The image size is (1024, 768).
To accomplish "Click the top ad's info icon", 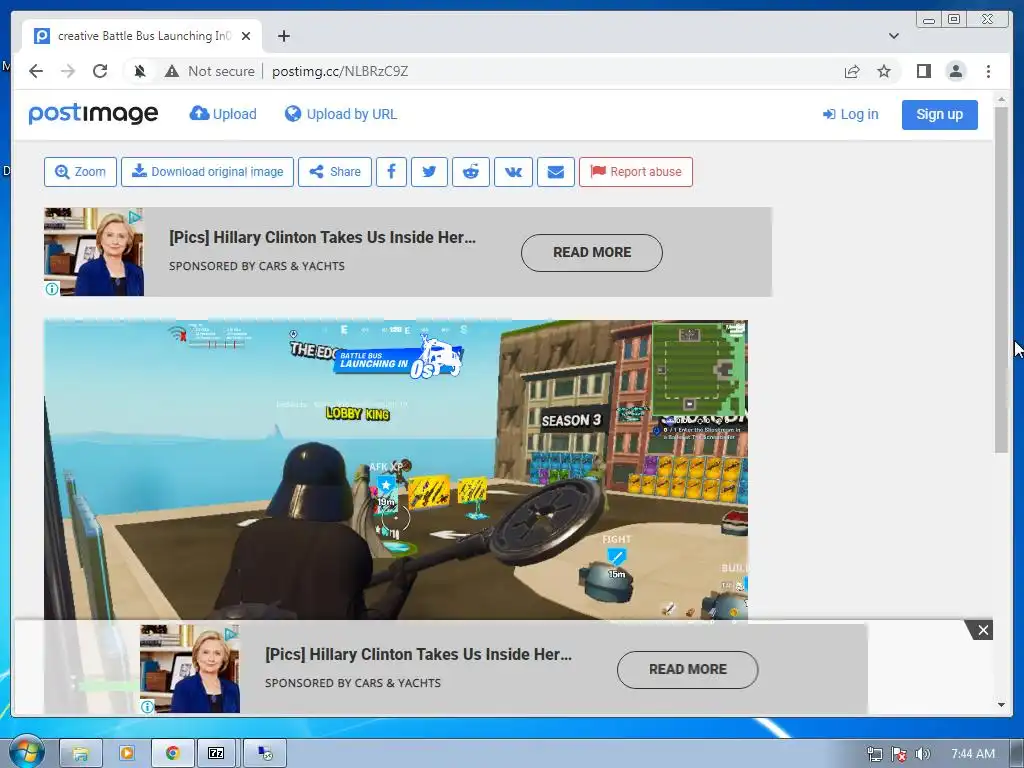I will click(x=52, y=289).
